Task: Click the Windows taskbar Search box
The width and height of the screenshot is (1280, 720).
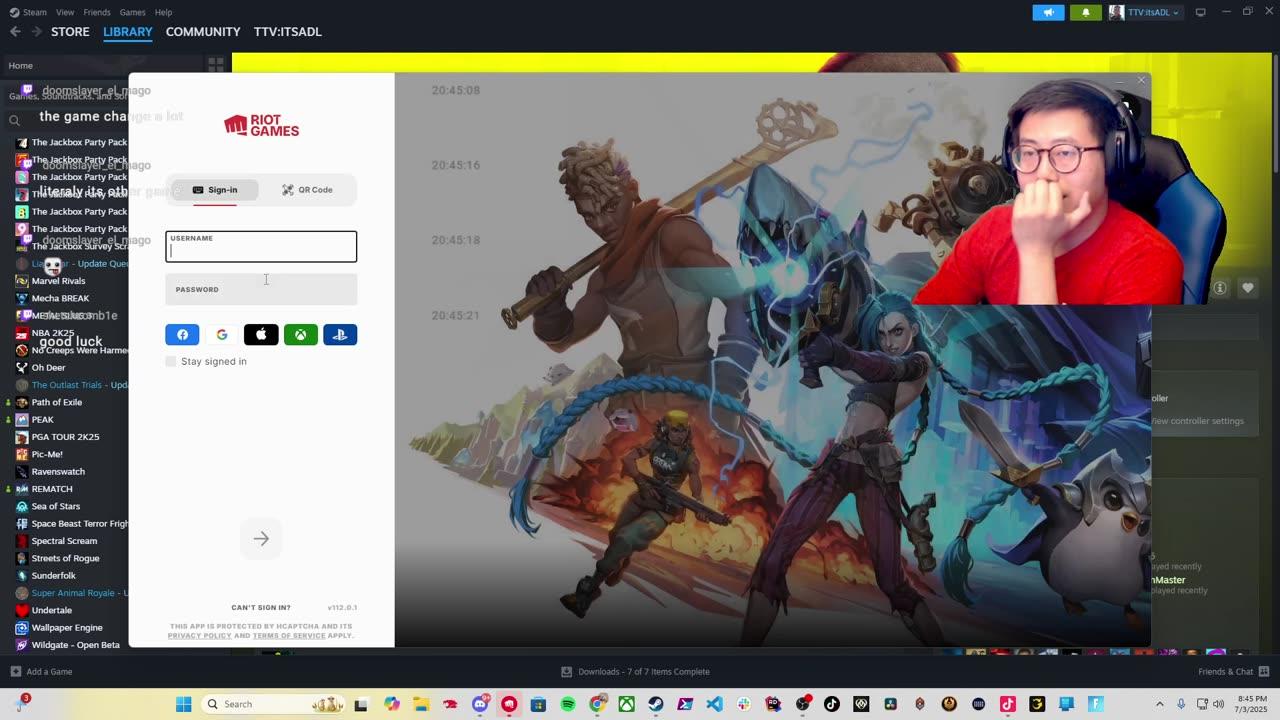Action: [273, 704]
